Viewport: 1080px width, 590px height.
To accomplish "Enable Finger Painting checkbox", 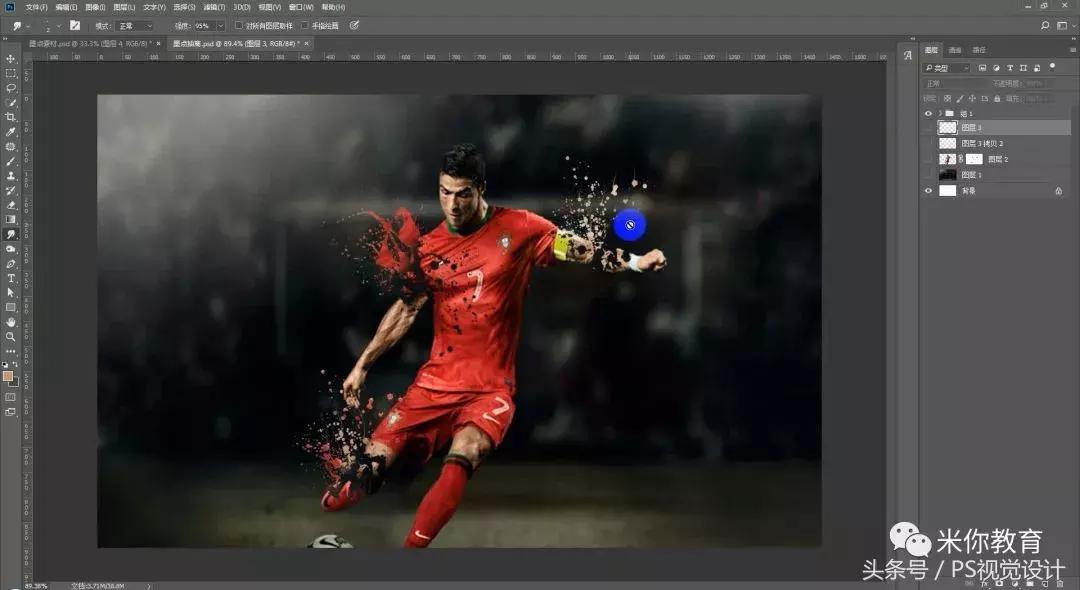I will click(x=304, y=25).
